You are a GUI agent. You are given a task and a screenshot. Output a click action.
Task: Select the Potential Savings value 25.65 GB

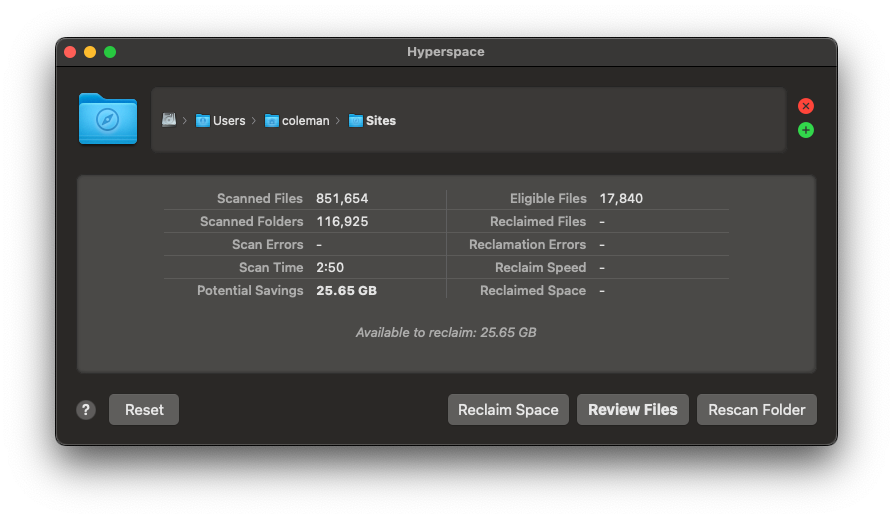point(346,291)
